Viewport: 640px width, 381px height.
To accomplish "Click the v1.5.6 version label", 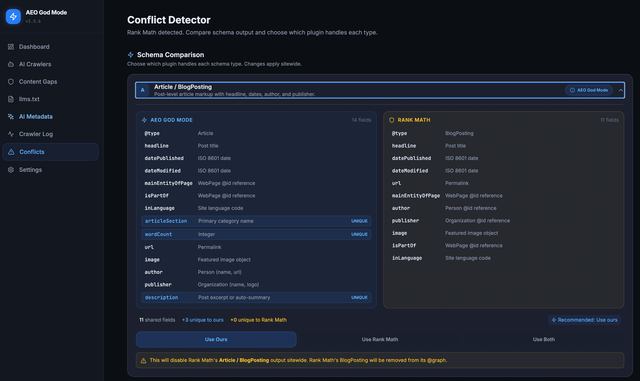I will (33, 21).
